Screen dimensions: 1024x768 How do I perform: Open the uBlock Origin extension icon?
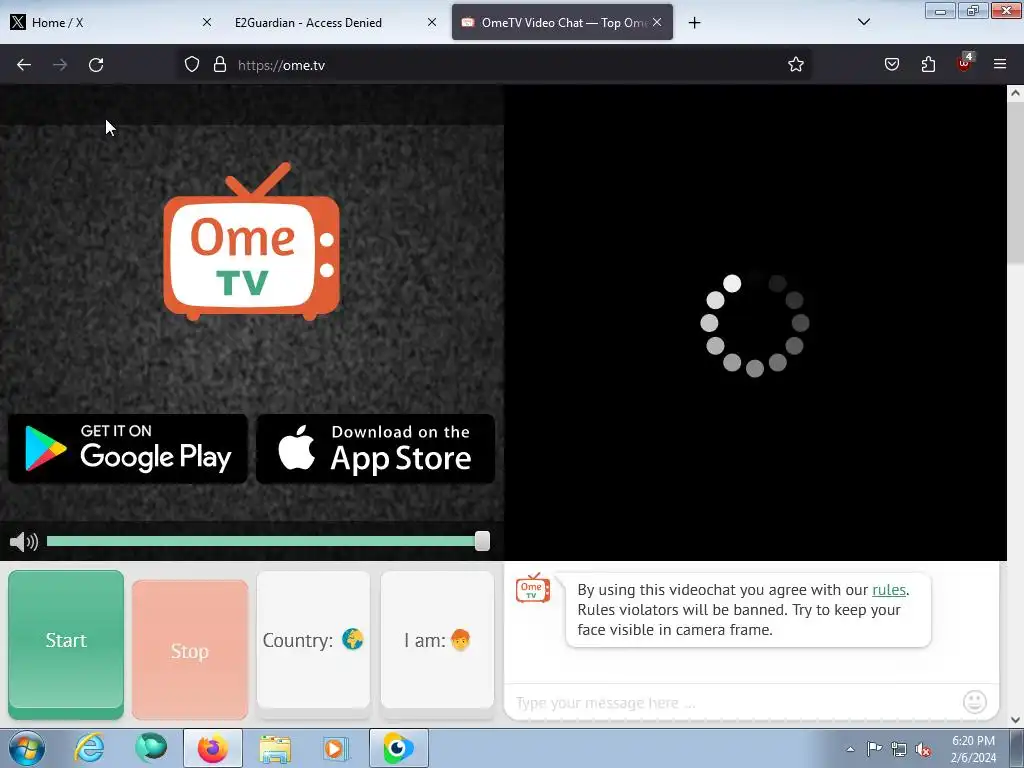coord(965,63)
